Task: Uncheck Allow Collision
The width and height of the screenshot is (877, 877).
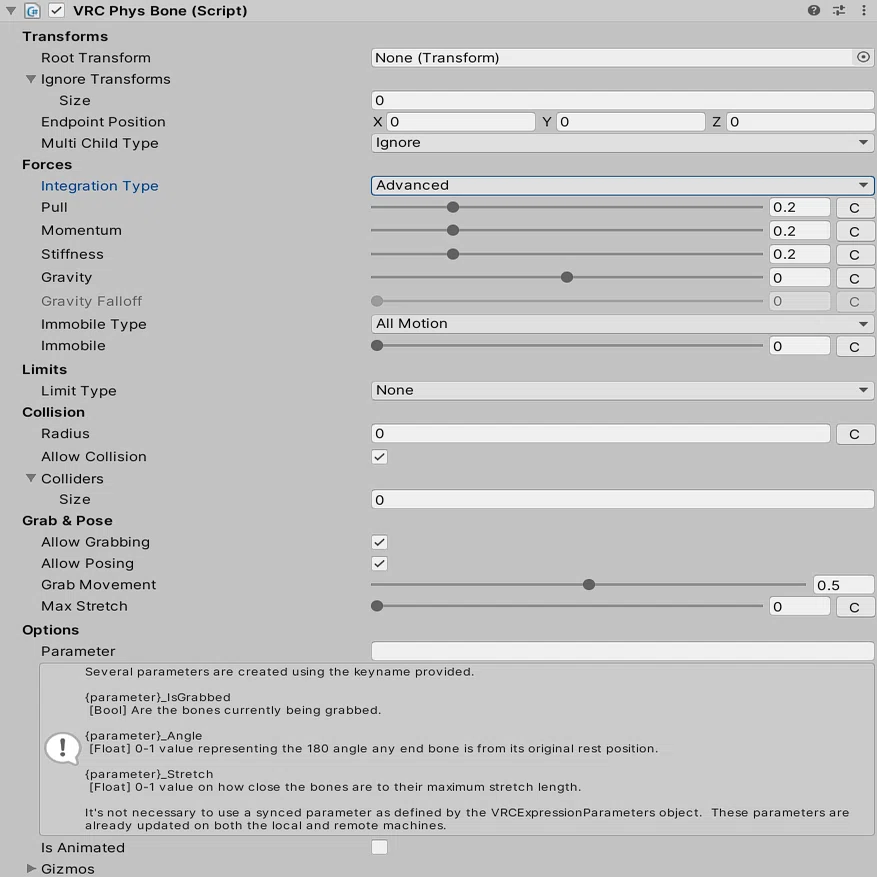Action: (379, 457)
